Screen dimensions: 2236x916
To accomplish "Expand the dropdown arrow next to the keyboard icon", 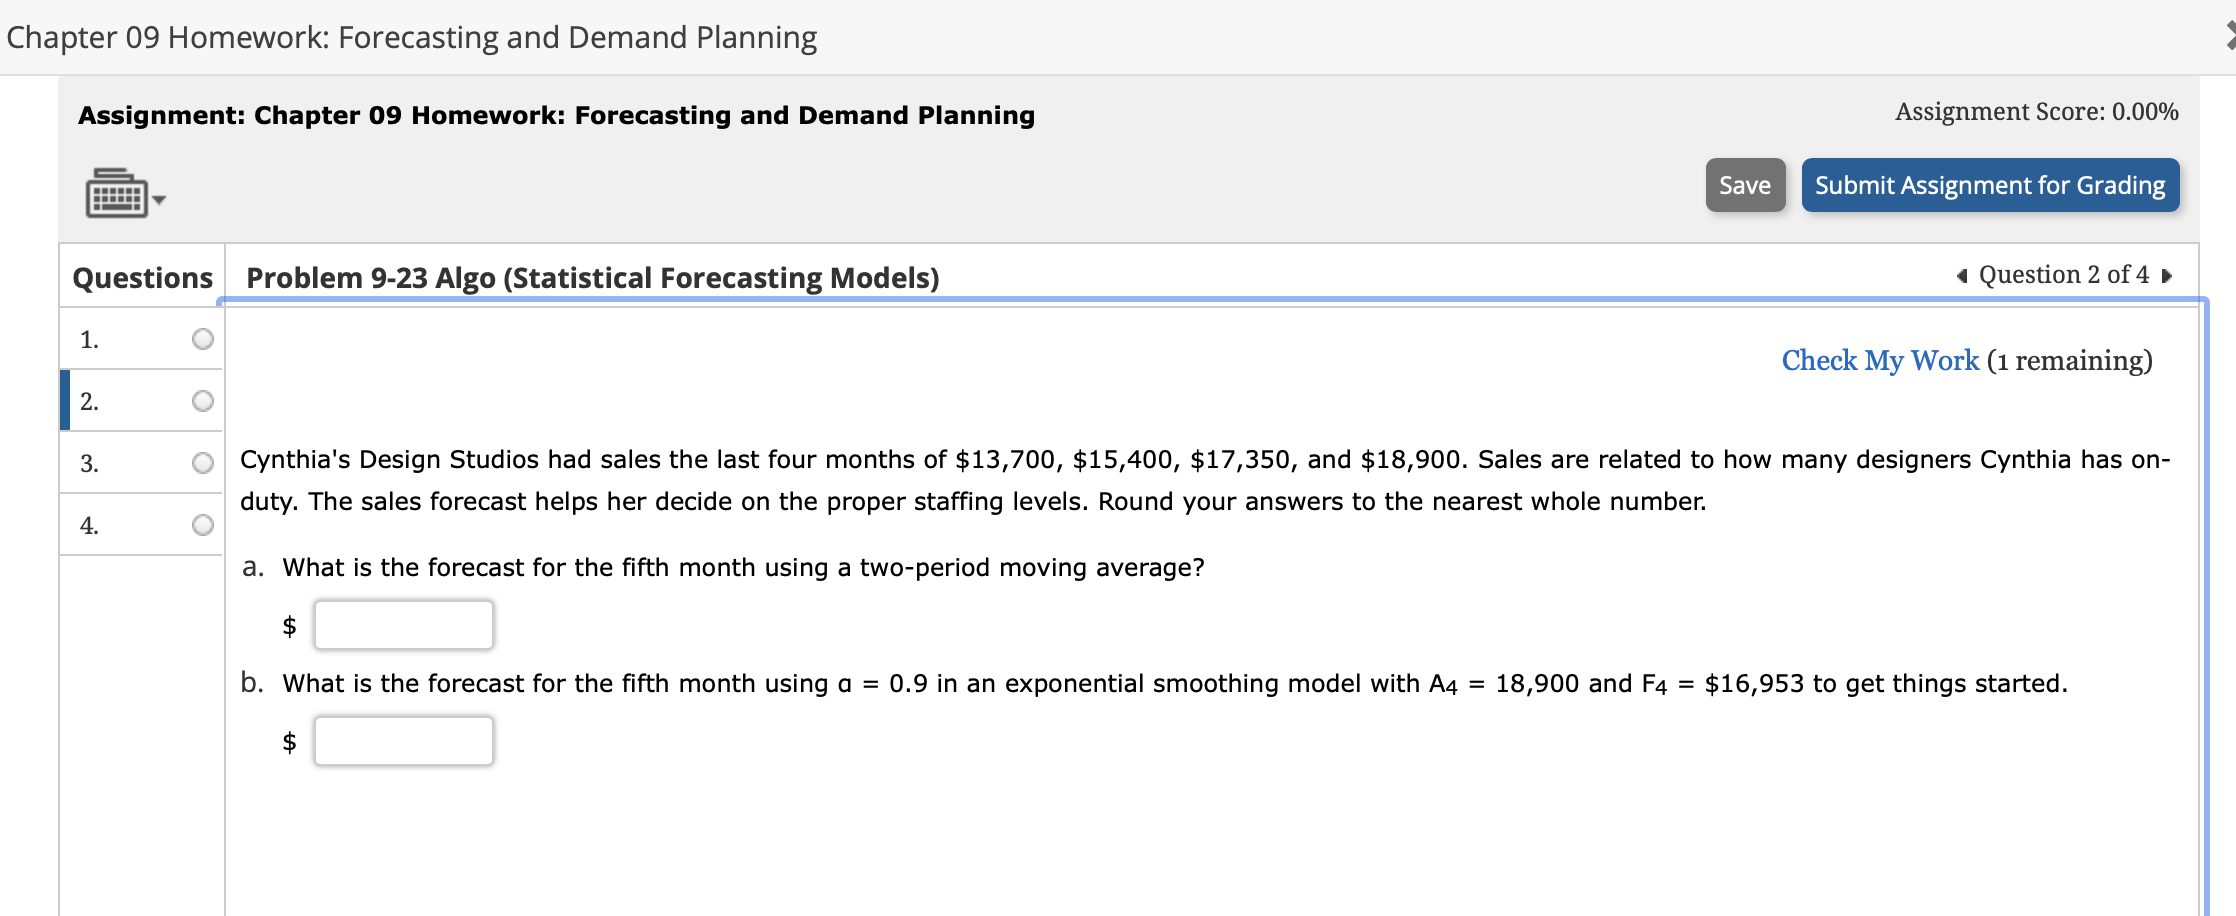I will click(x=158, y=200).
